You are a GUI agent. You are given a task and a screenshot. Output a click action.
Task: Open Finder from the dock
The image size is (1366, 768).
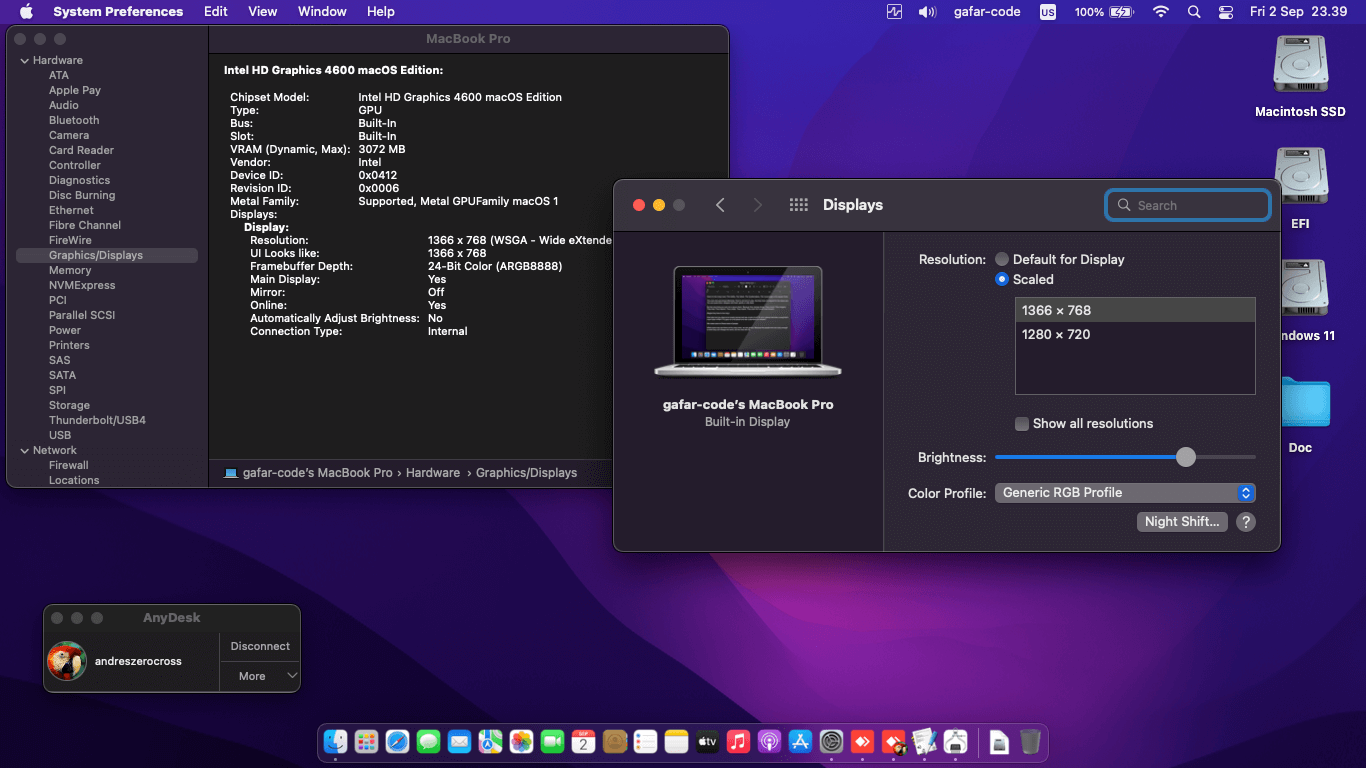click(x=335, y=742)
